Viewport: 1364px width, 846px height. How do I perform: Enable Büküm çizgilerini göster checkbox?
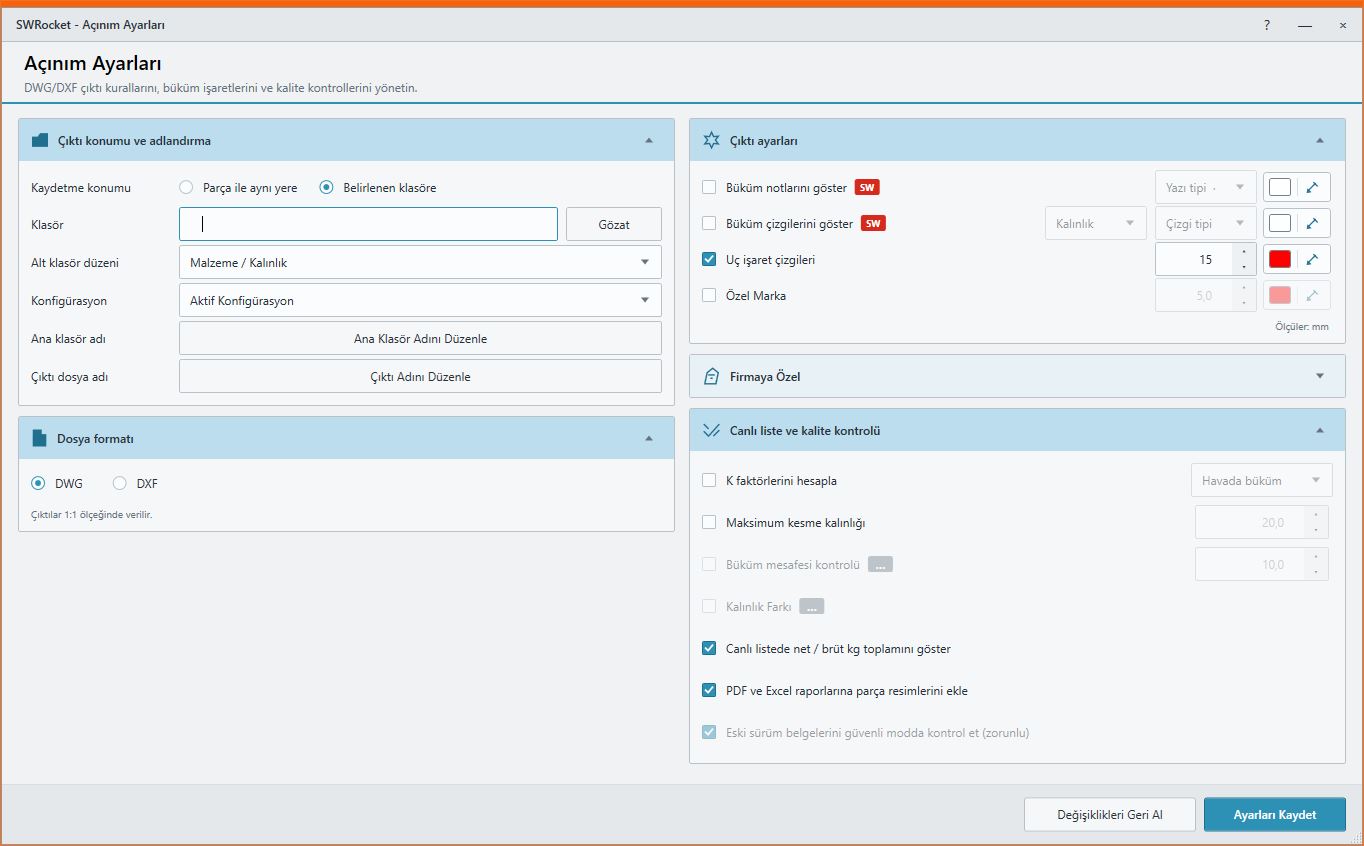pos(709,223)
